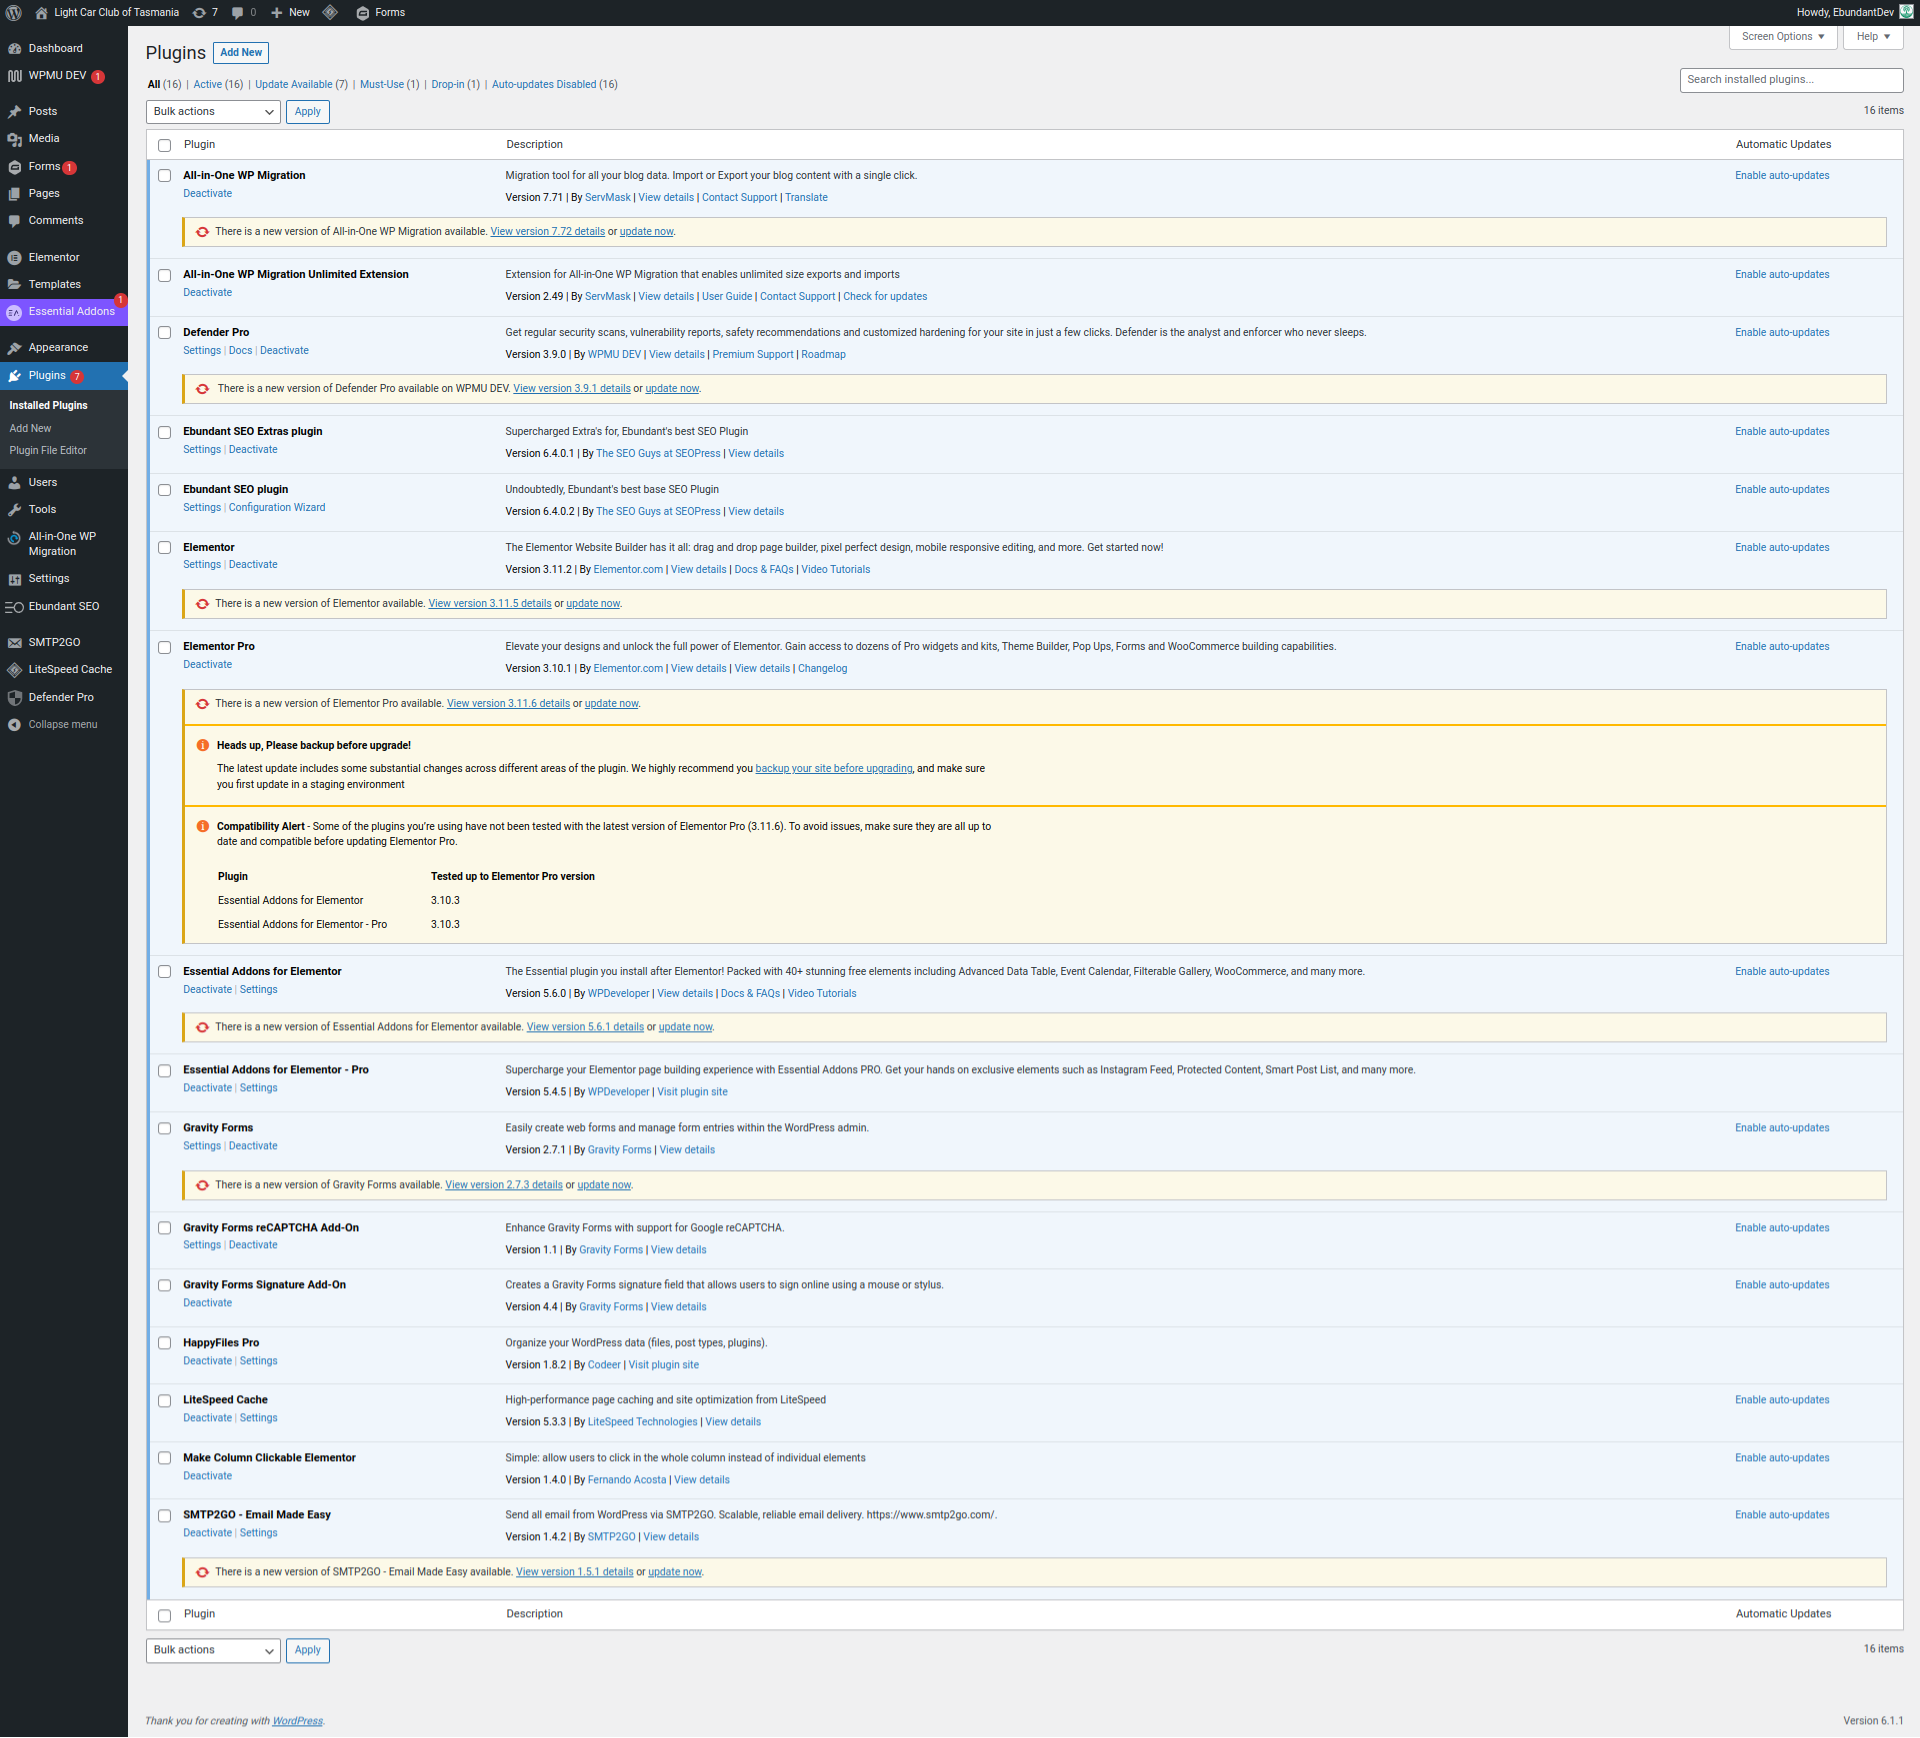
Task: Click update now link for Elementor Pro
Action: [x=611, y=704]
